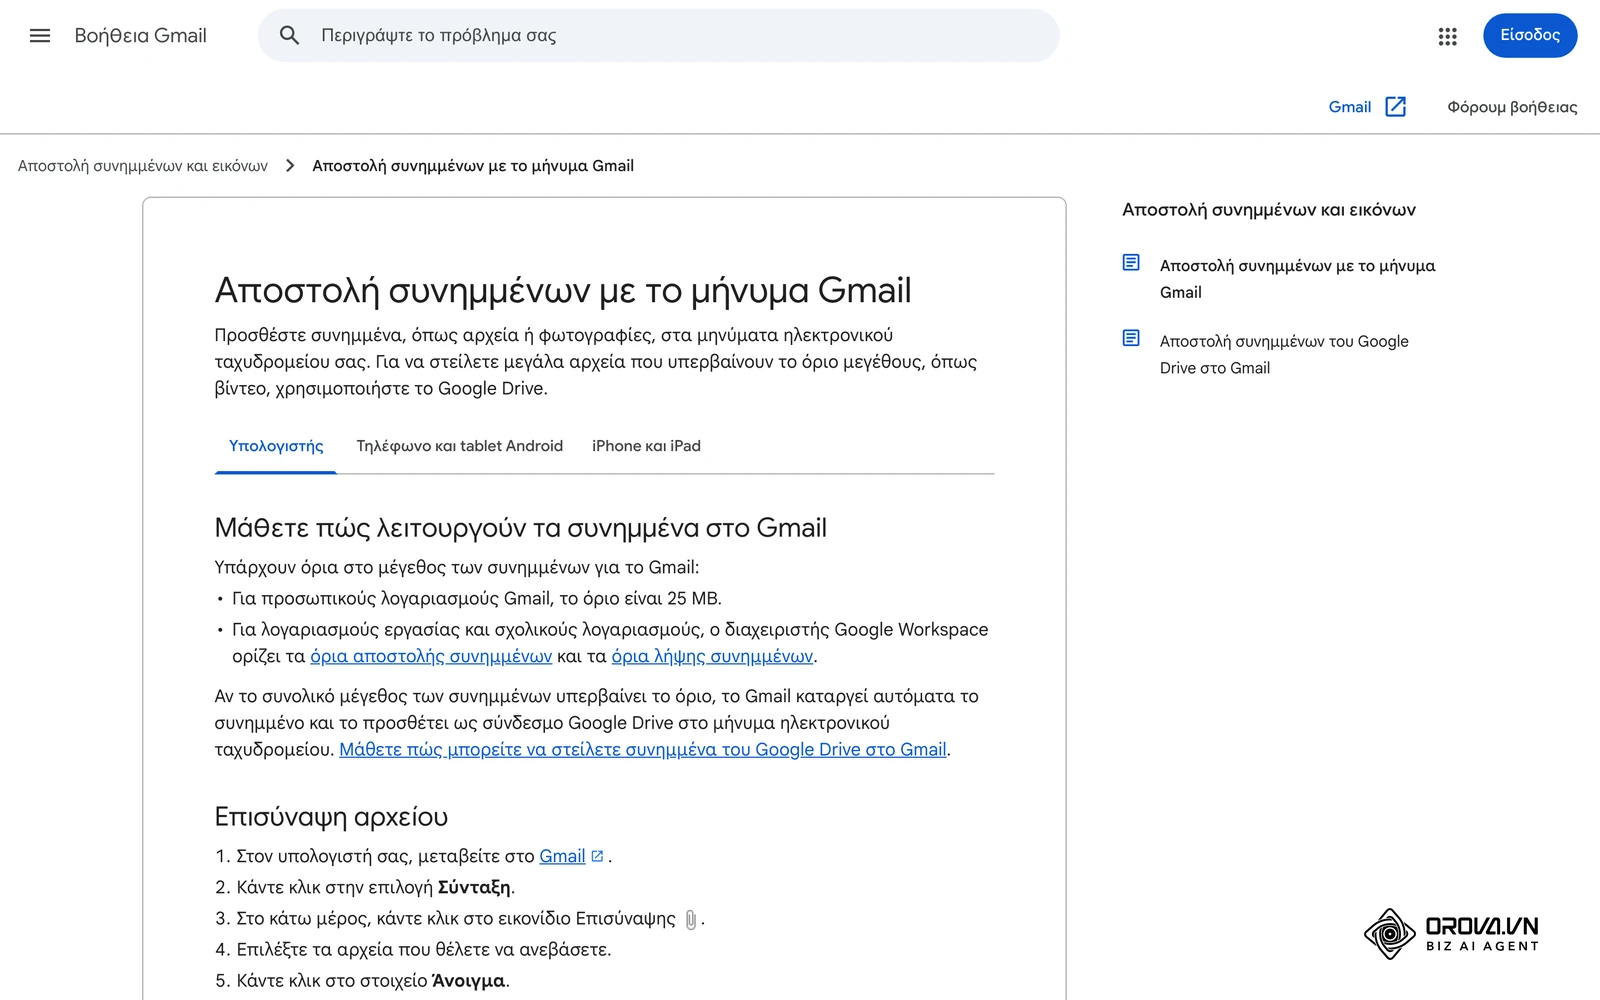Click heading 'Μάθετε πώς λειτουργούν τα συνημμένα στο Gmail'
Image resolution: width=1600 pixels, height=1000 pixels.
click(521, 528)
